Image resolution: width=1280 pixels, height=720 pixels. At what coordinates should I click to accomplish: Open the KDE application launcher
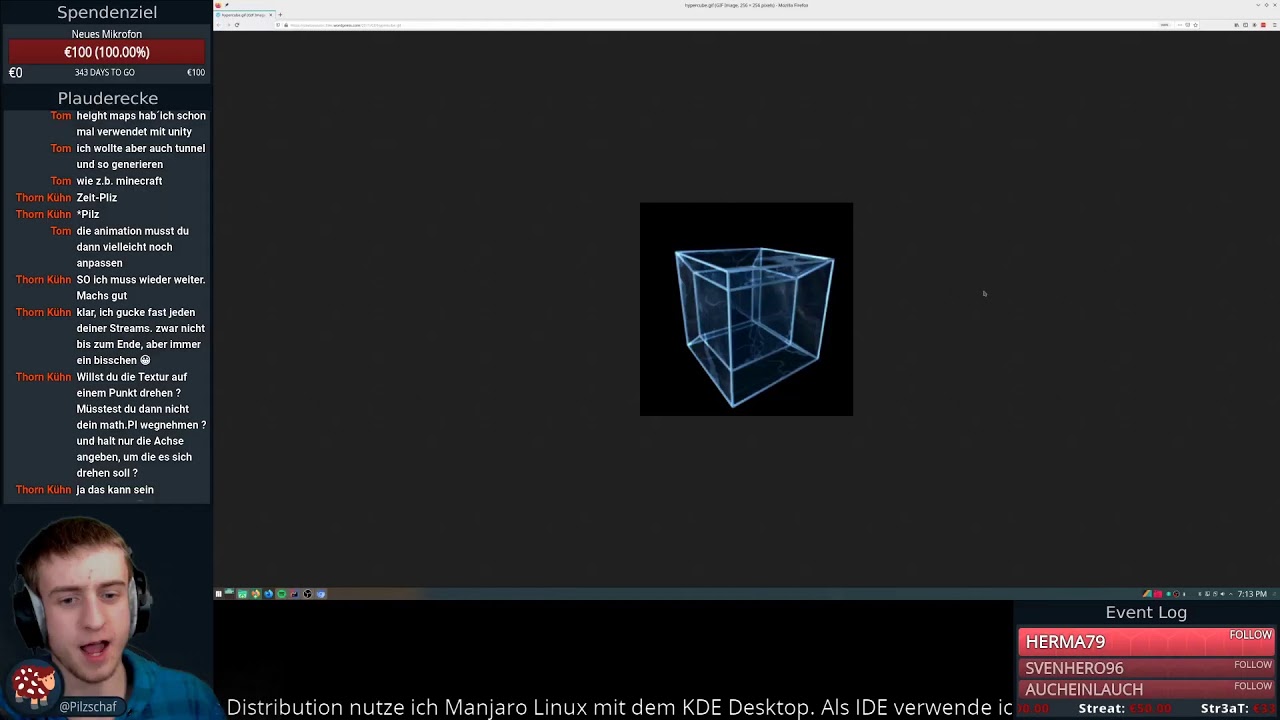pos(218,594)
